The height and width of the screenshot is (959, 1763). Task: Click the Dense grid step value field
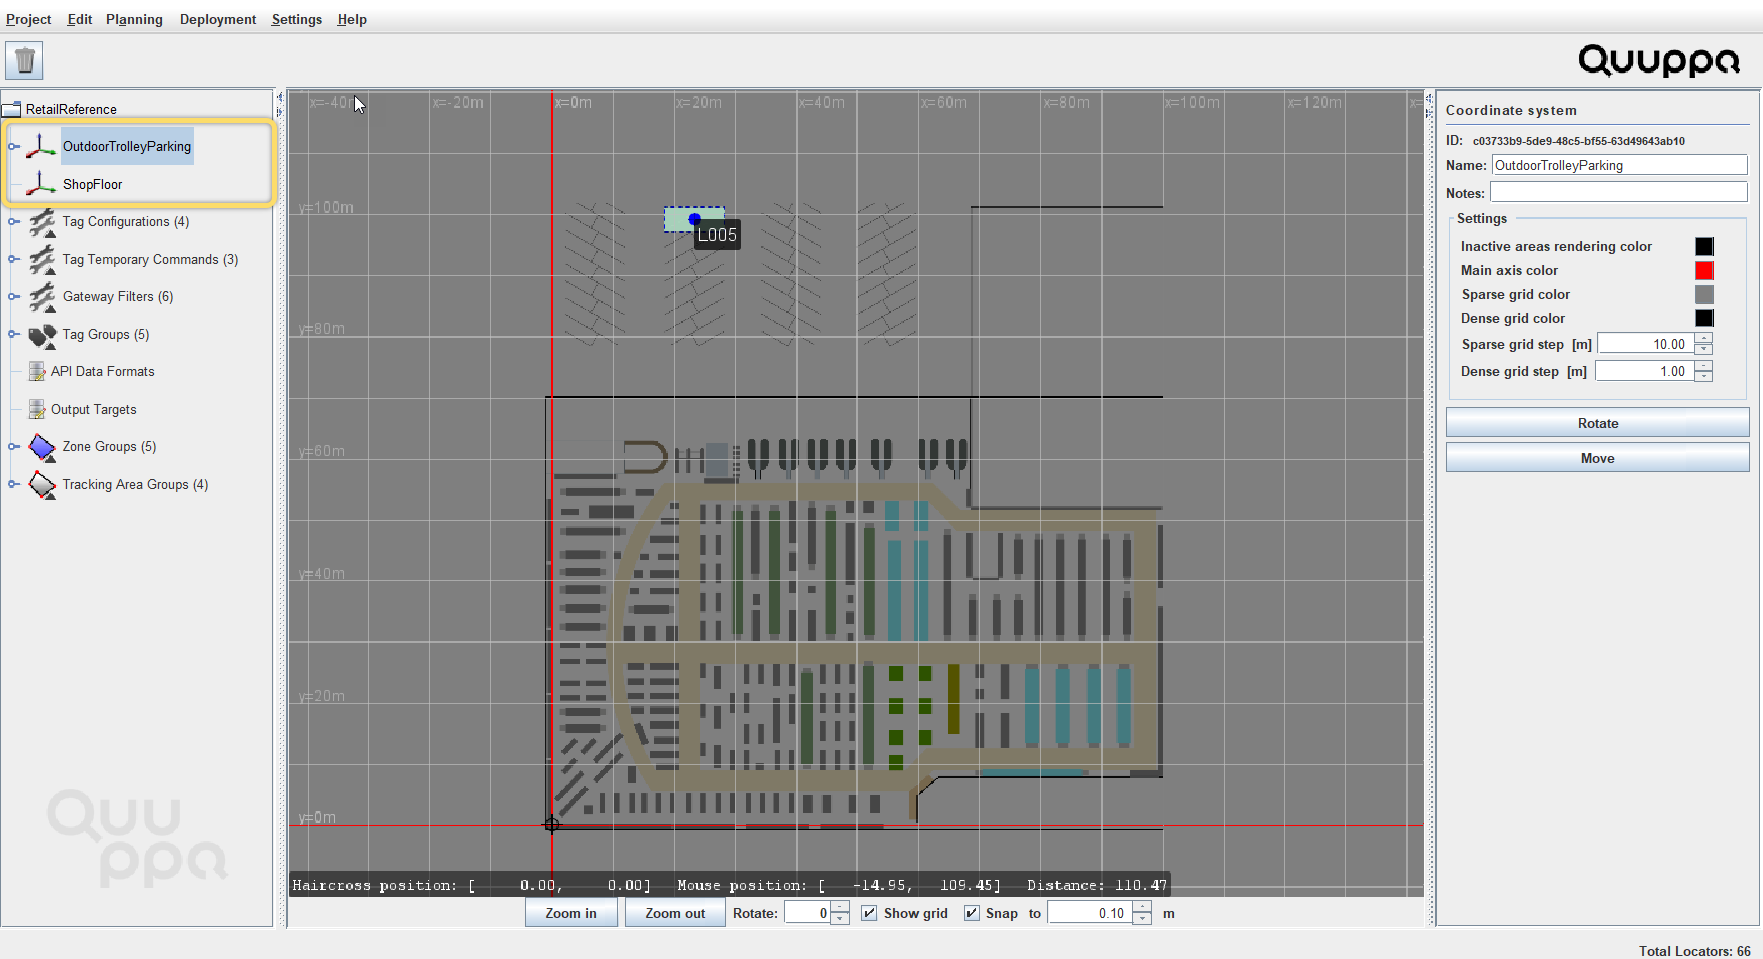coord(1645,371)
